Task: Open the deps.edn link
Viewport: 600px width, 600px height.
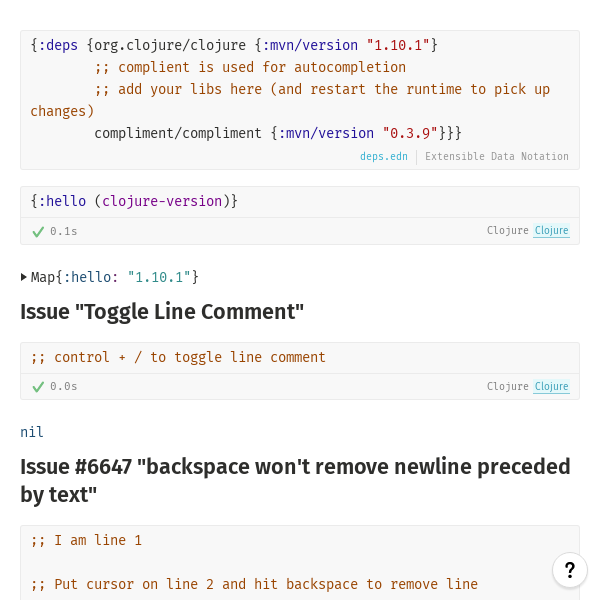Action: point(384,157)
